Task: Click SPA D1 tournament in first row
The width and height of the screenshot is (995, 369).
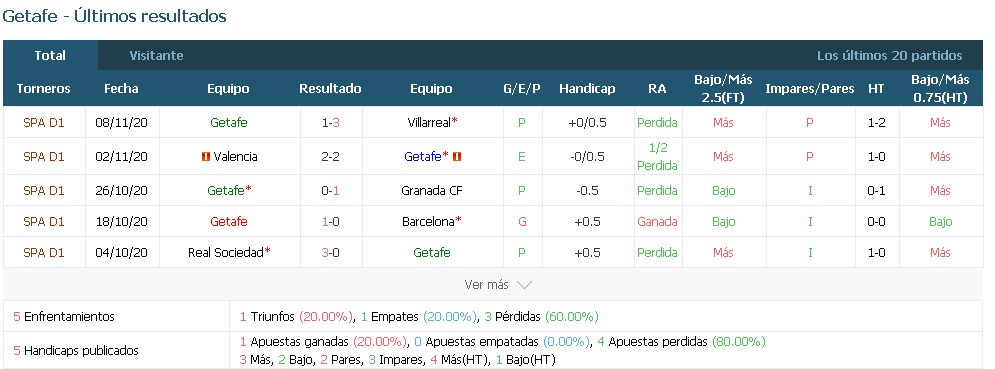Action: coord(44,123)
